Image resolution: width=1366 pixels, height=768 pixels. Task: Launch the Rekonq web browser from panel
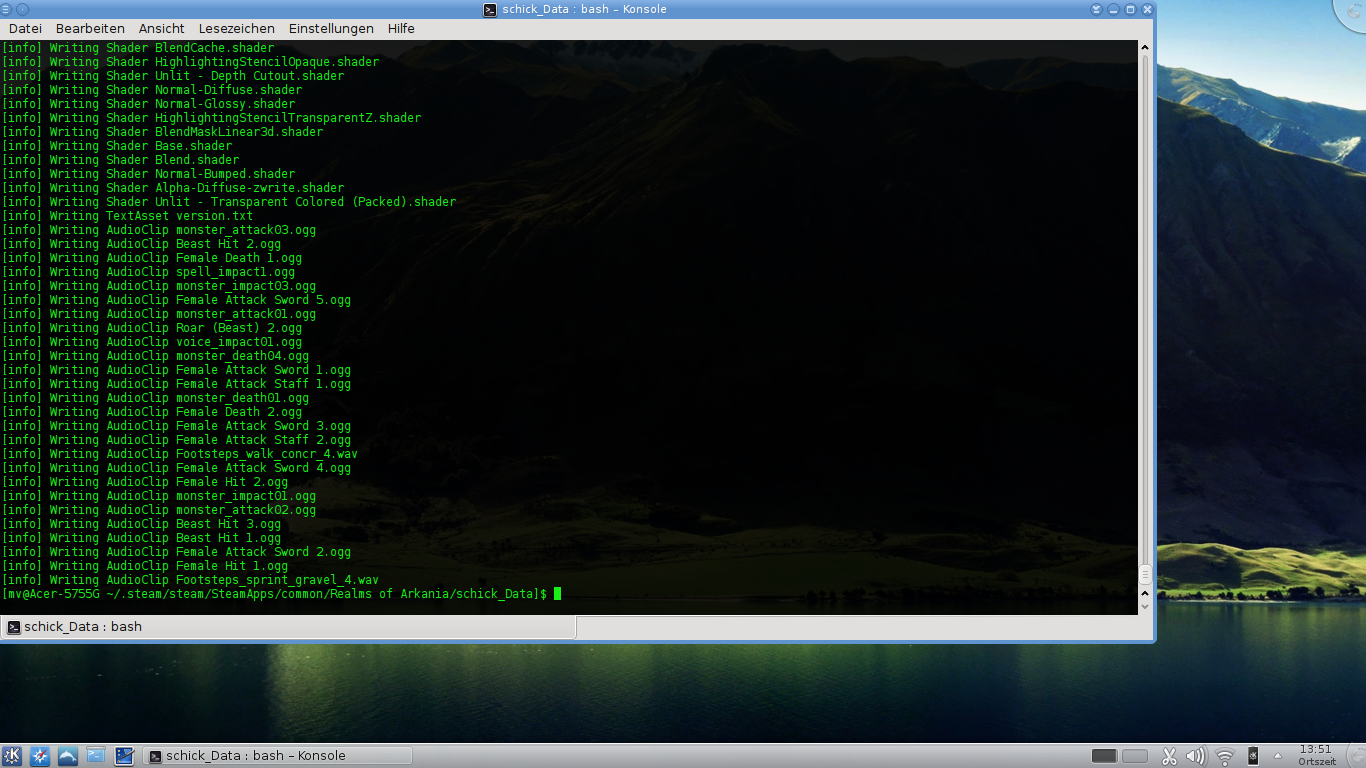(40, 756)
